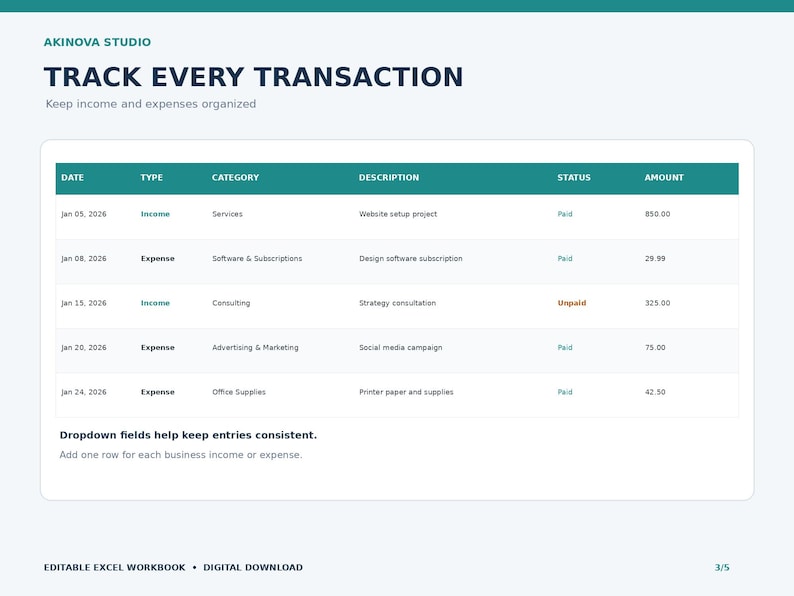The height and width of the screenshot is (596, 794).
Task: Click the 'Design software subscription' description
Action: click(411, 259)
